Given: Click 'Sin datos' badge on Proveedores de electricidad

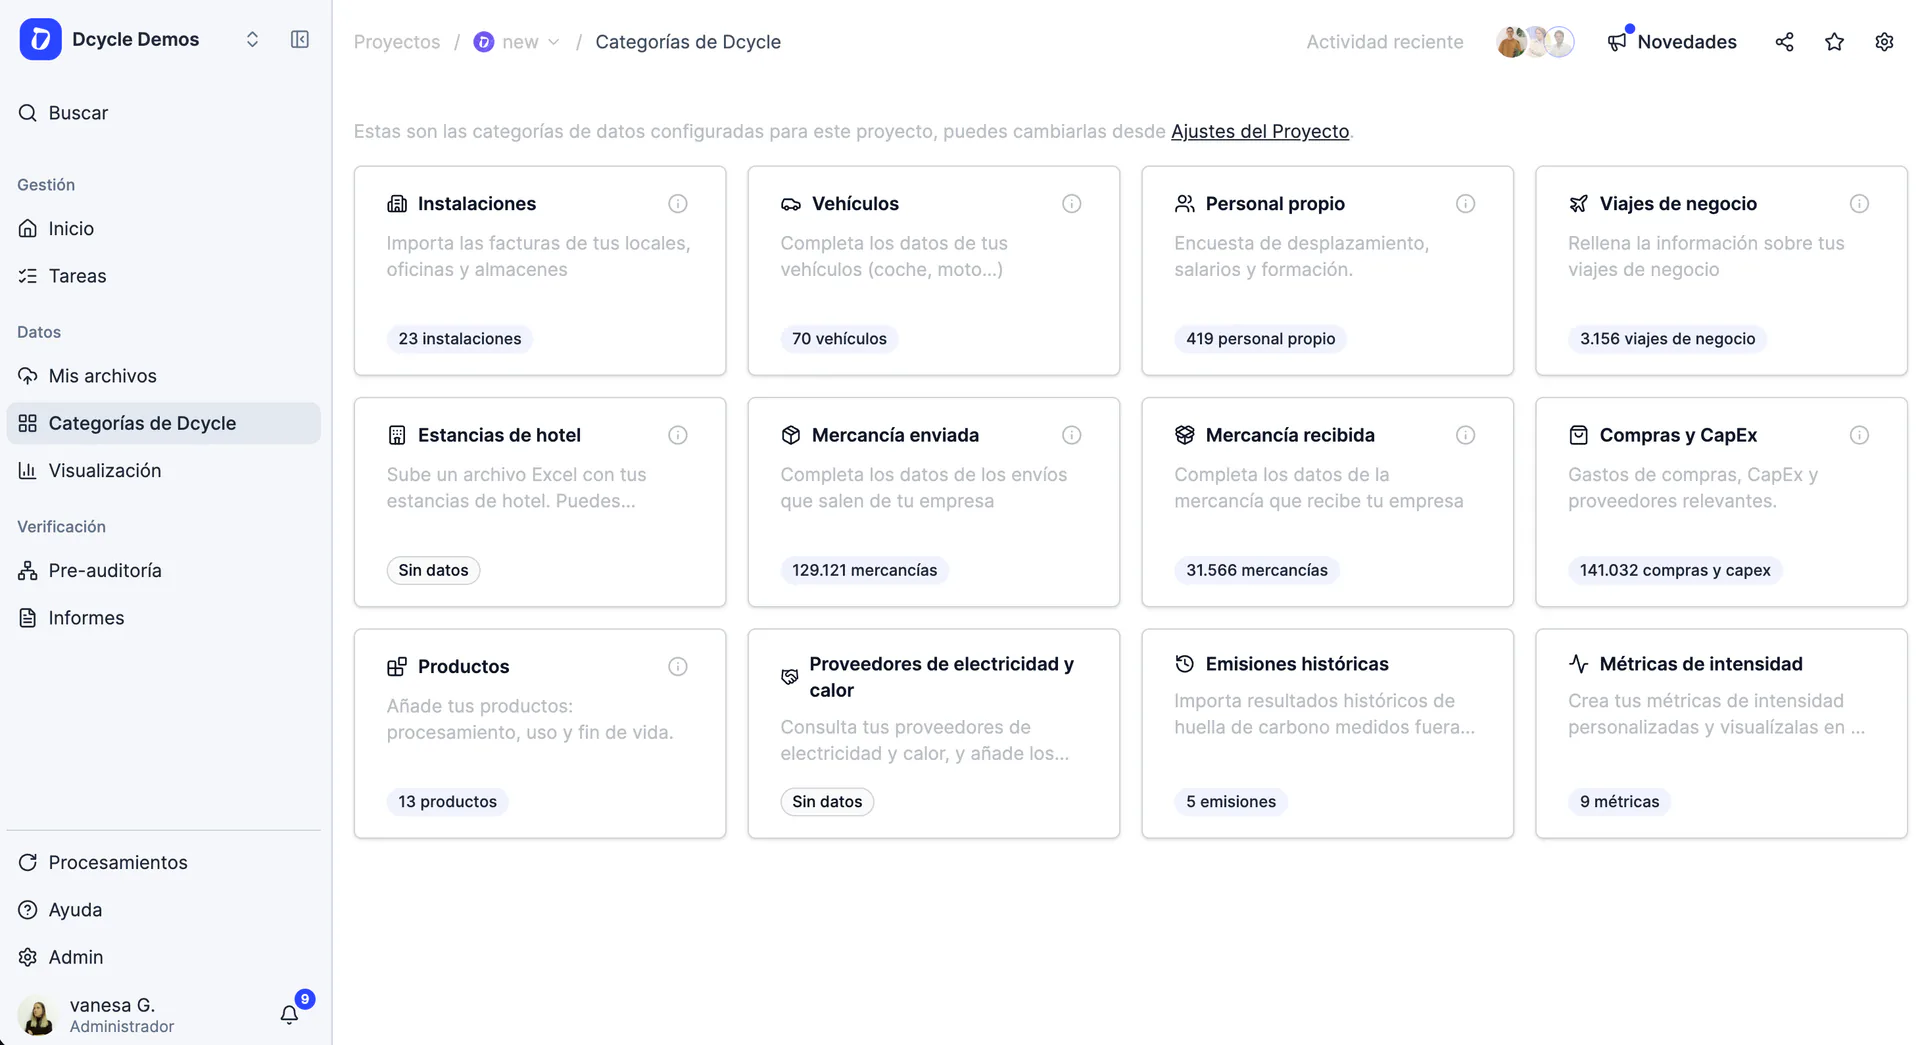Looking at the screenshot, I should (827, 802).
